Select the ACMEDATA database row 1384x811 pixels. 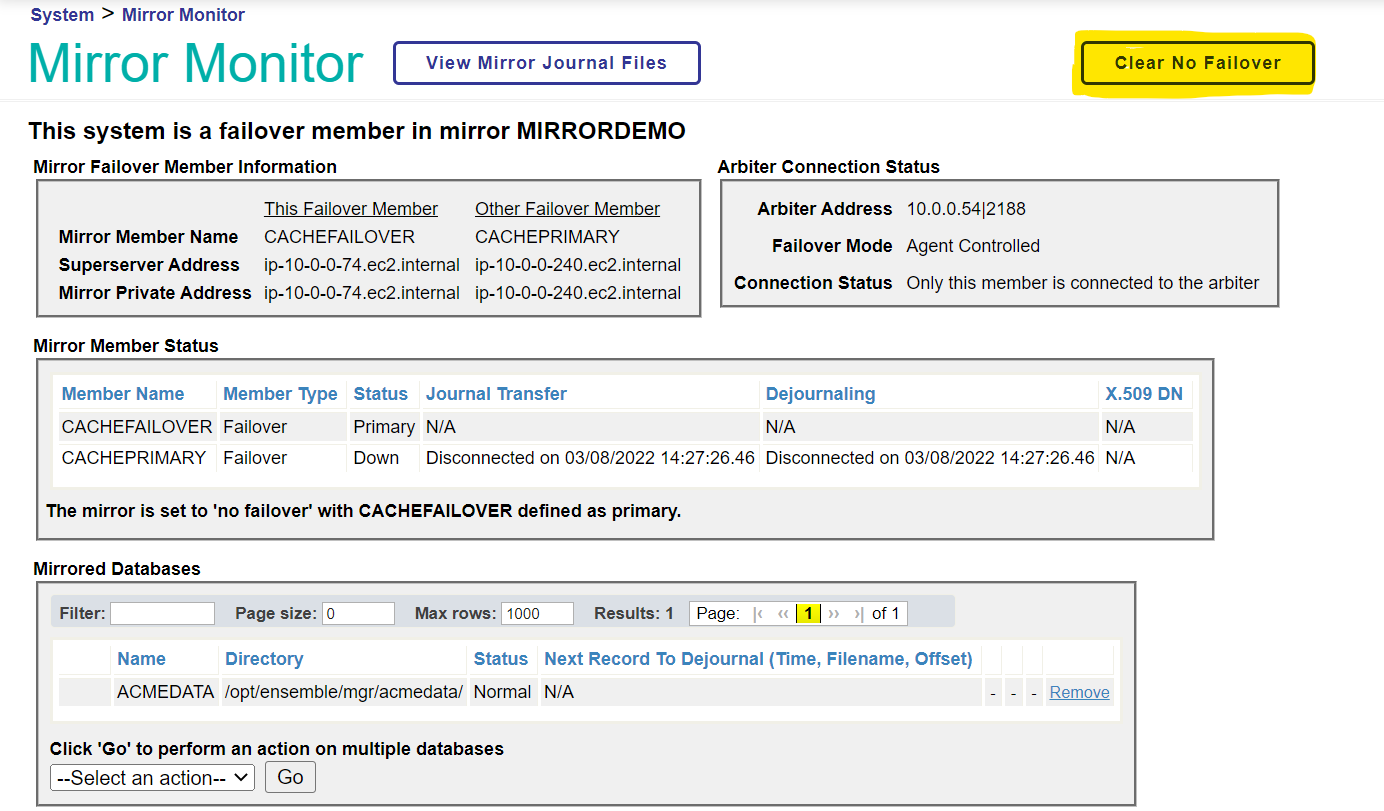tap(166, 692)
